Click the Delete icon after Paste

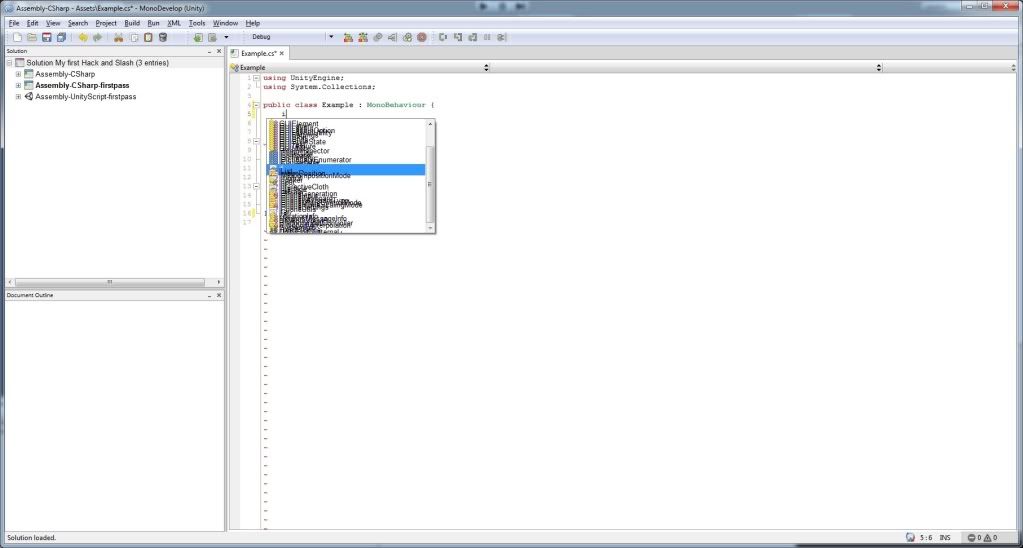[x=163, y=37]
